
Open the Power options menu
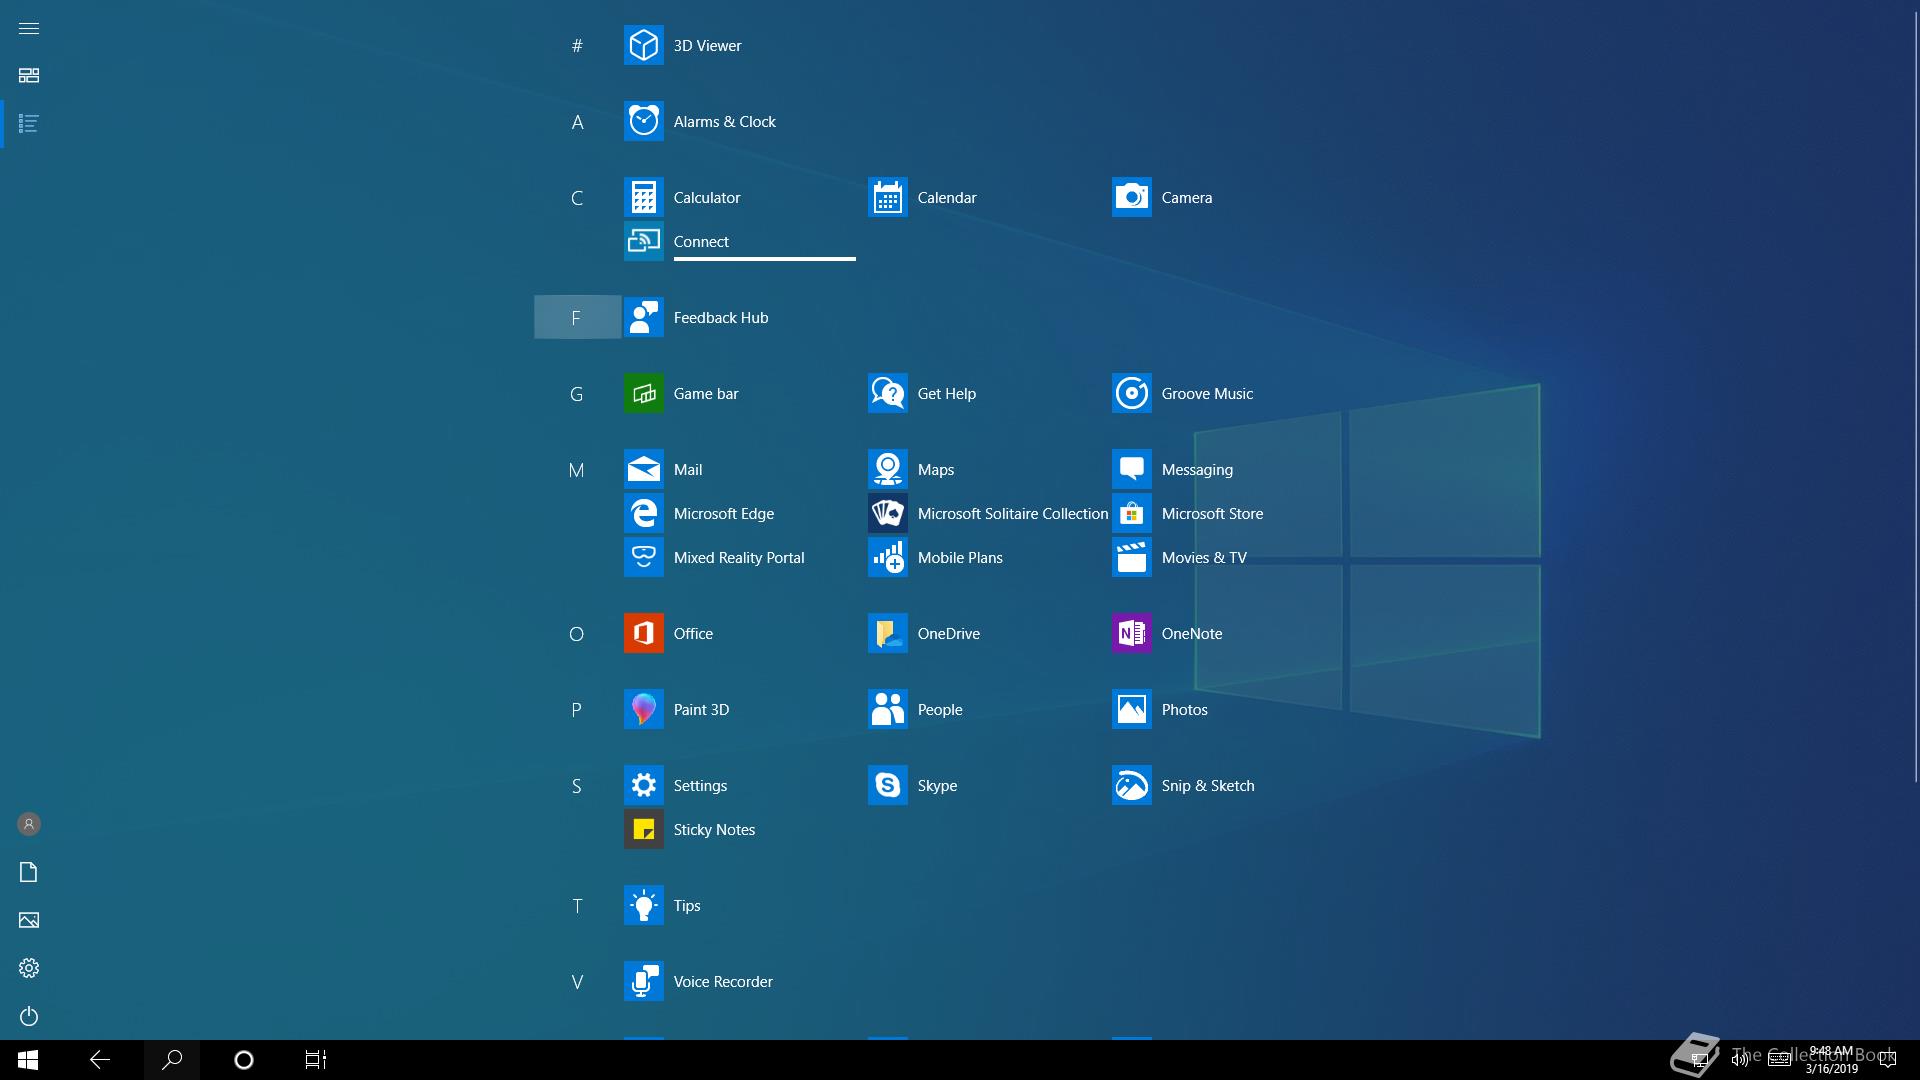29,1016
